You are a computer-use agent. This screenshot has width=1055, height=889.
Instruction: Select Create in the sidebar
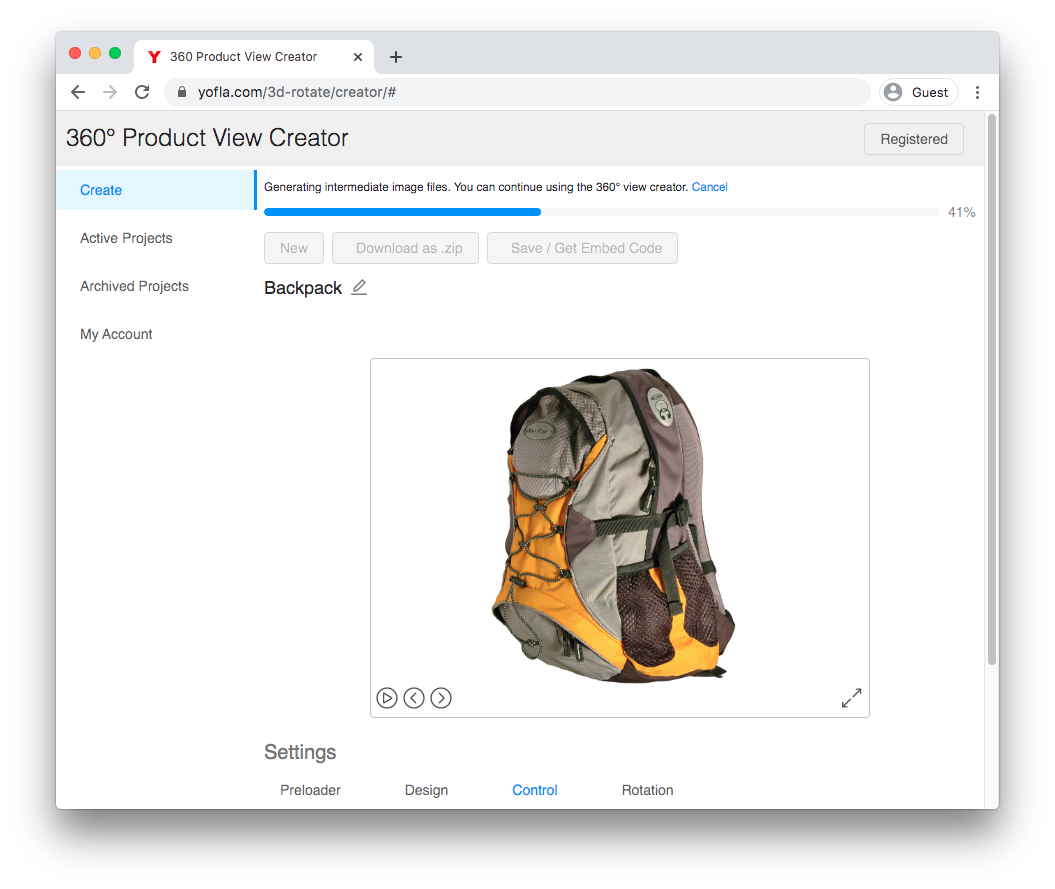click(x=155, y=190)
